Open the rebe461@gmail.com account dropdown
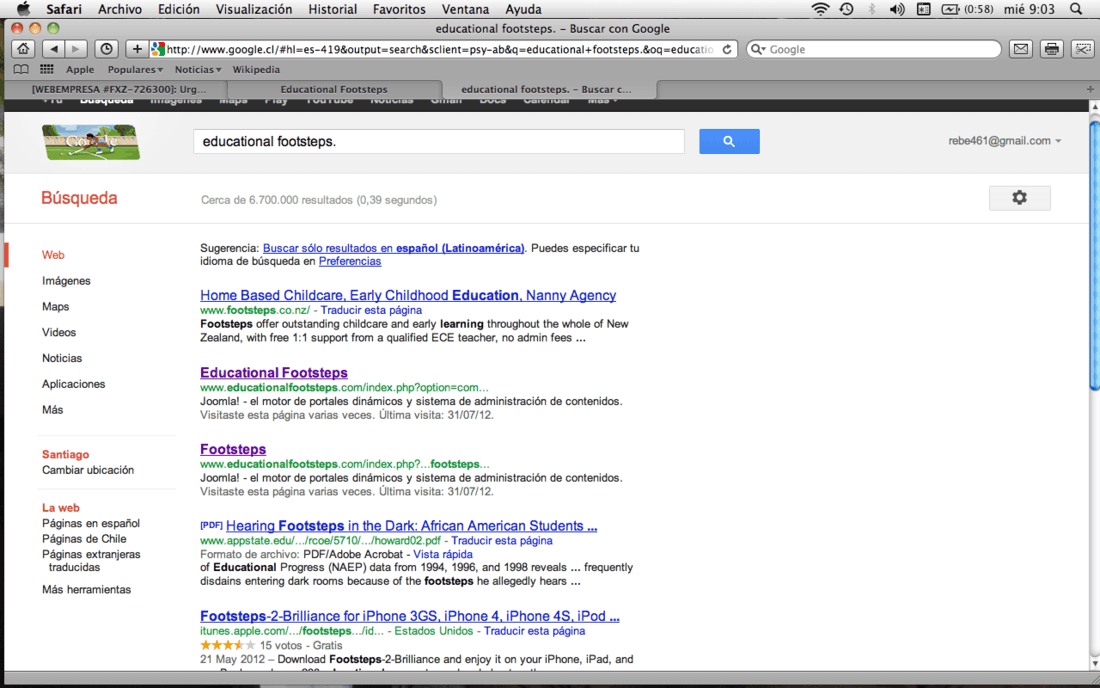 [1005, 141]
